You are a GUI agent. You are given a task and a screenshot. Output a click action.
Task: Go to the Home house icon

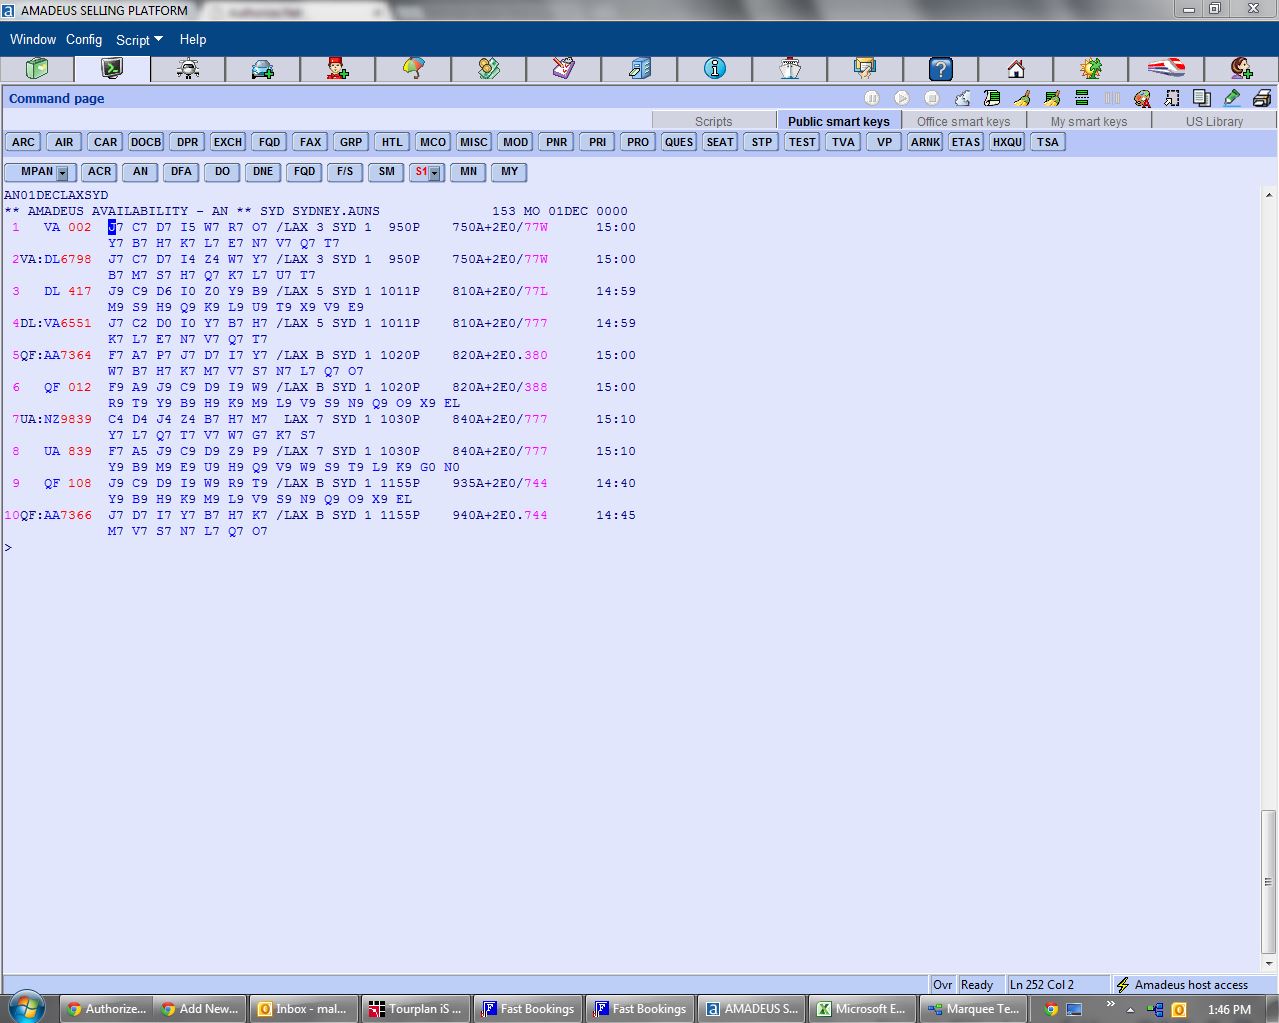click(1016, 68)
